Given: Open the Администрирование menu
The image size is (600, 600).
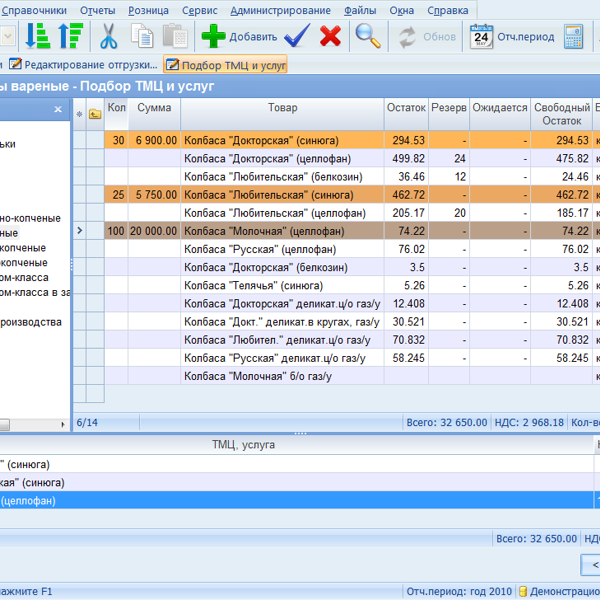Looking at the screenshot, I should (280, 11).
